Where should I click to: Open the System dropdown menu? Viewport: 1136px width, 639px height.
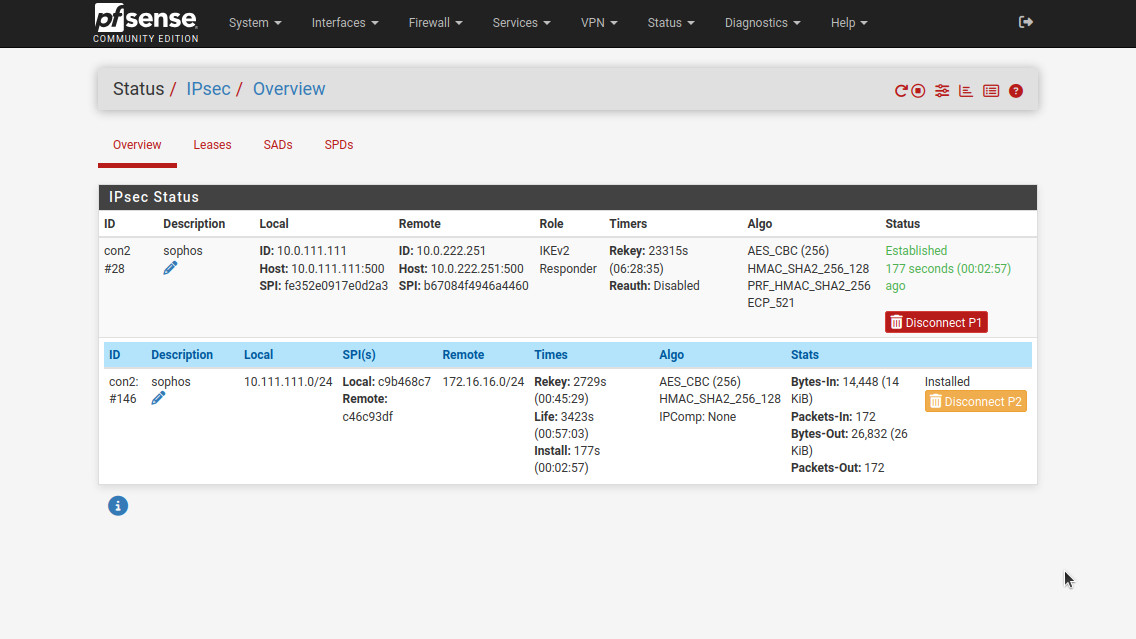[255, 23]
